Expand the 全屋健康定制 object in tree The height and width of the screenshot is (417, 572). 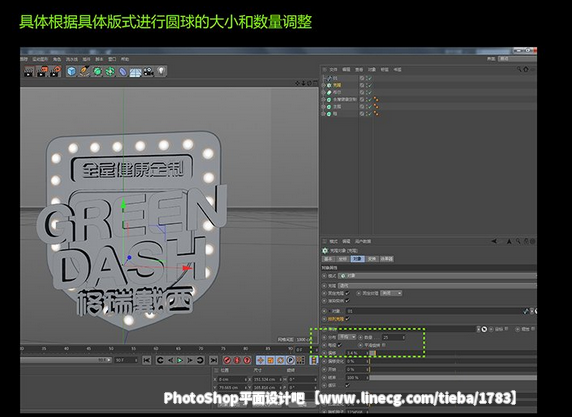[323, 99]
